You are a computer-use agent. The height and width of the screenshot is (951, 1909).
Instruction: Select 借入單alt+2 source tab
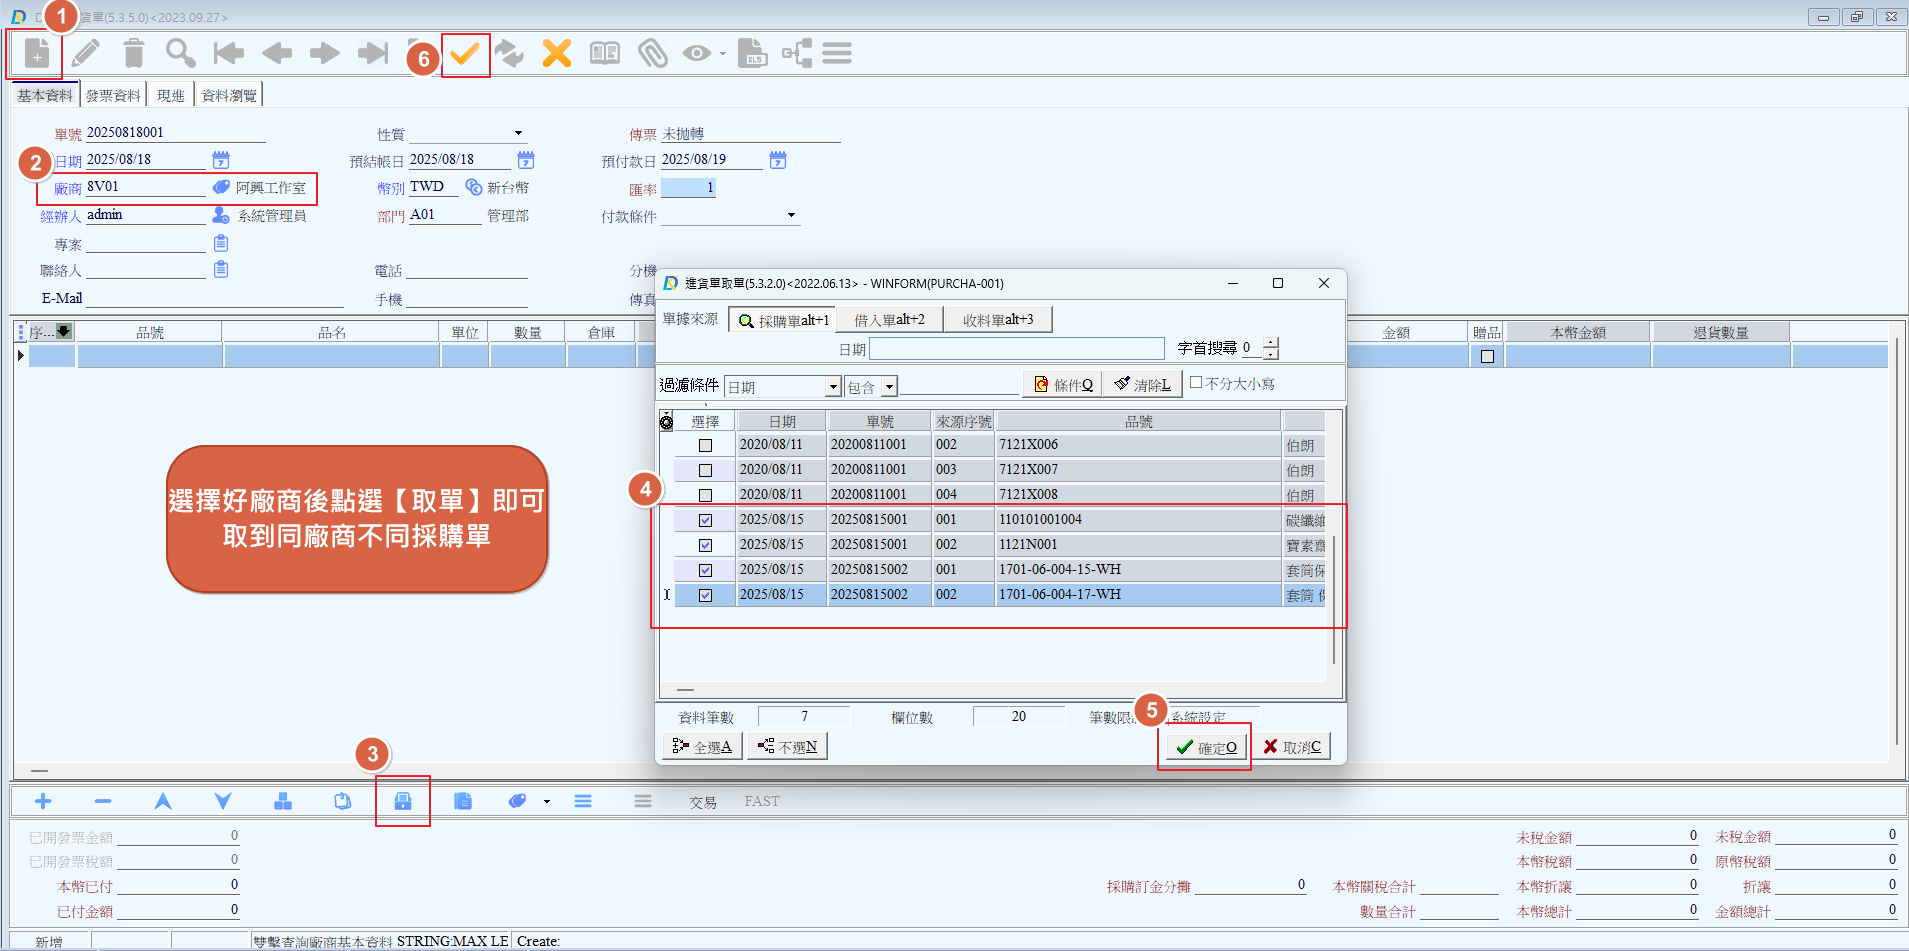tap(889, 320)
